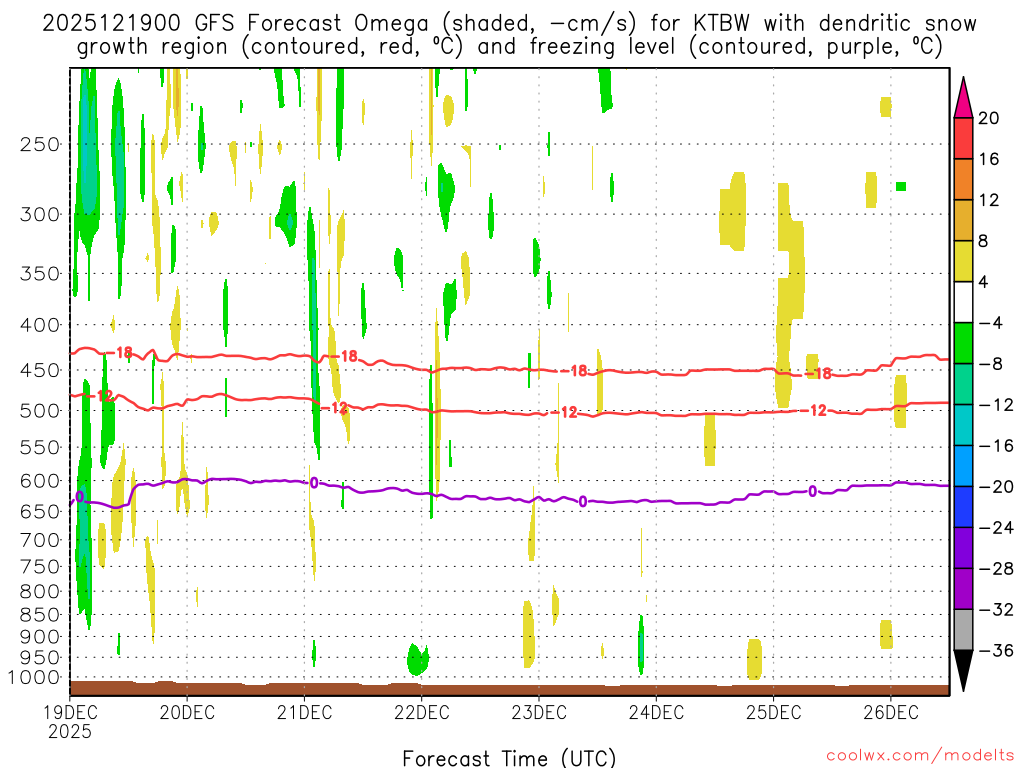Select the violet -28 to -24 colorbar swatch
The image size is (1024, 768).
pyautogui.click(x=963, y=549)
